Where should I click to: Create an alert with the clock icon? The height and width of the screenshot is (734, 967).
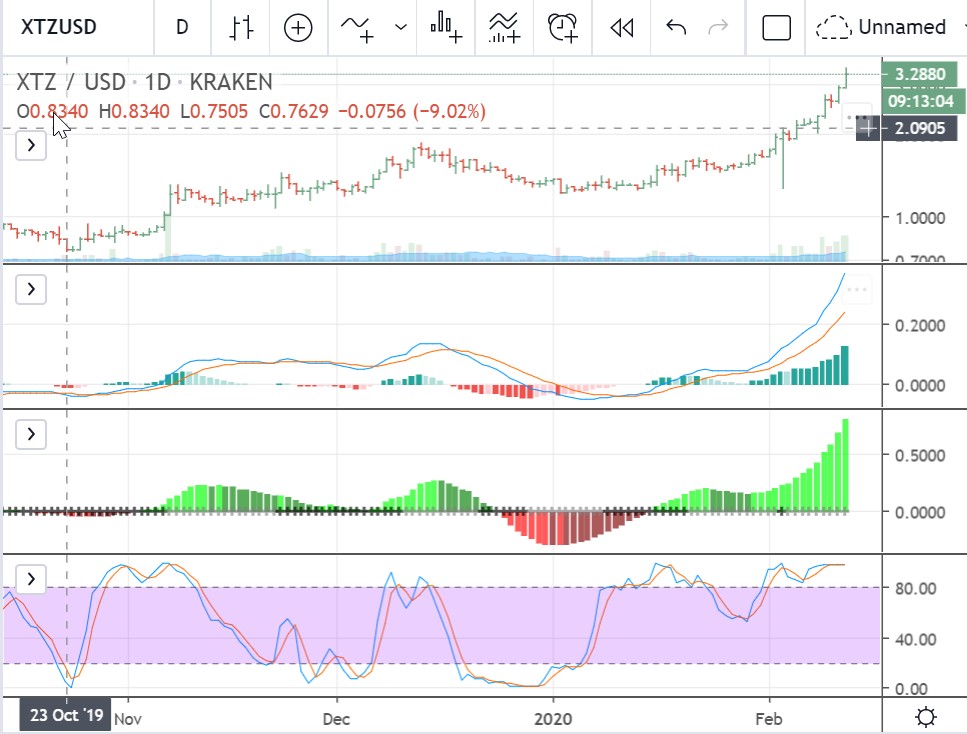562,27
